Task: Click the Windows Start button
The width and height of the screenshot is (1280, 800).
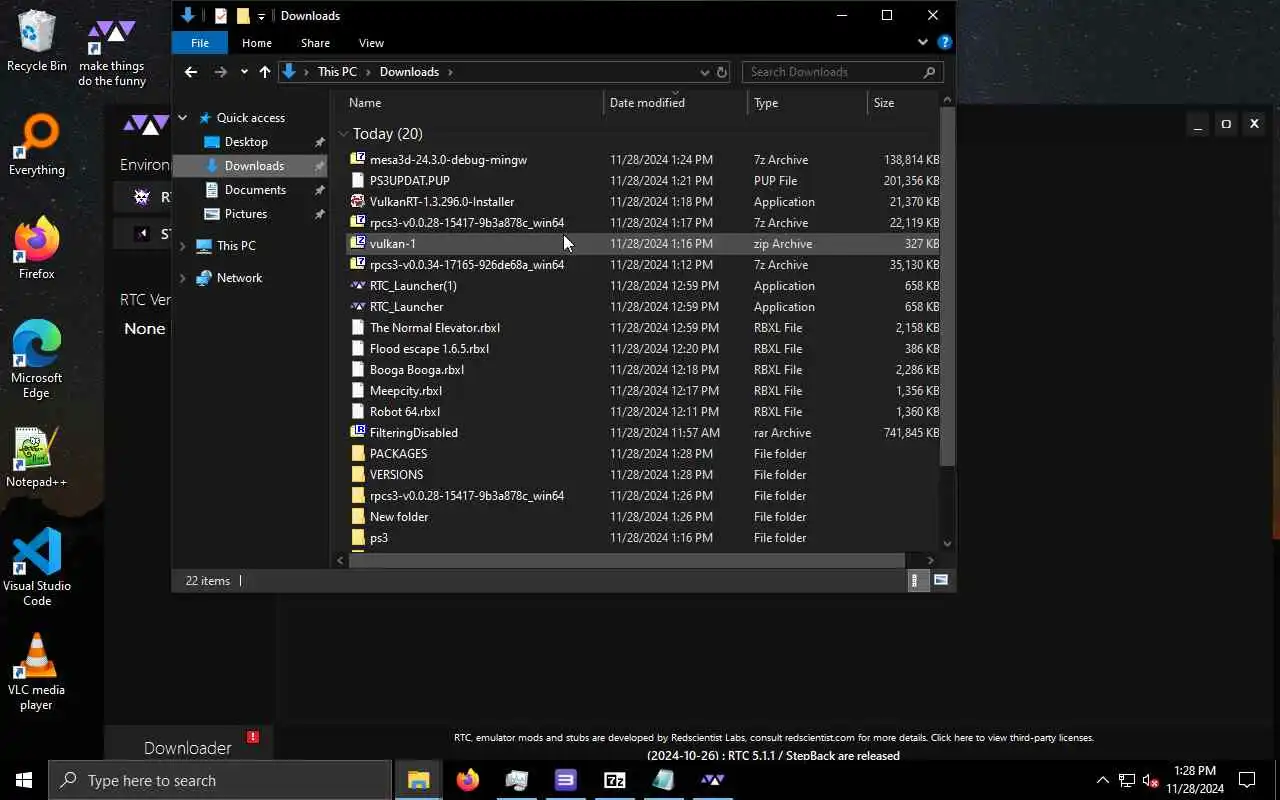Action: 24,780
